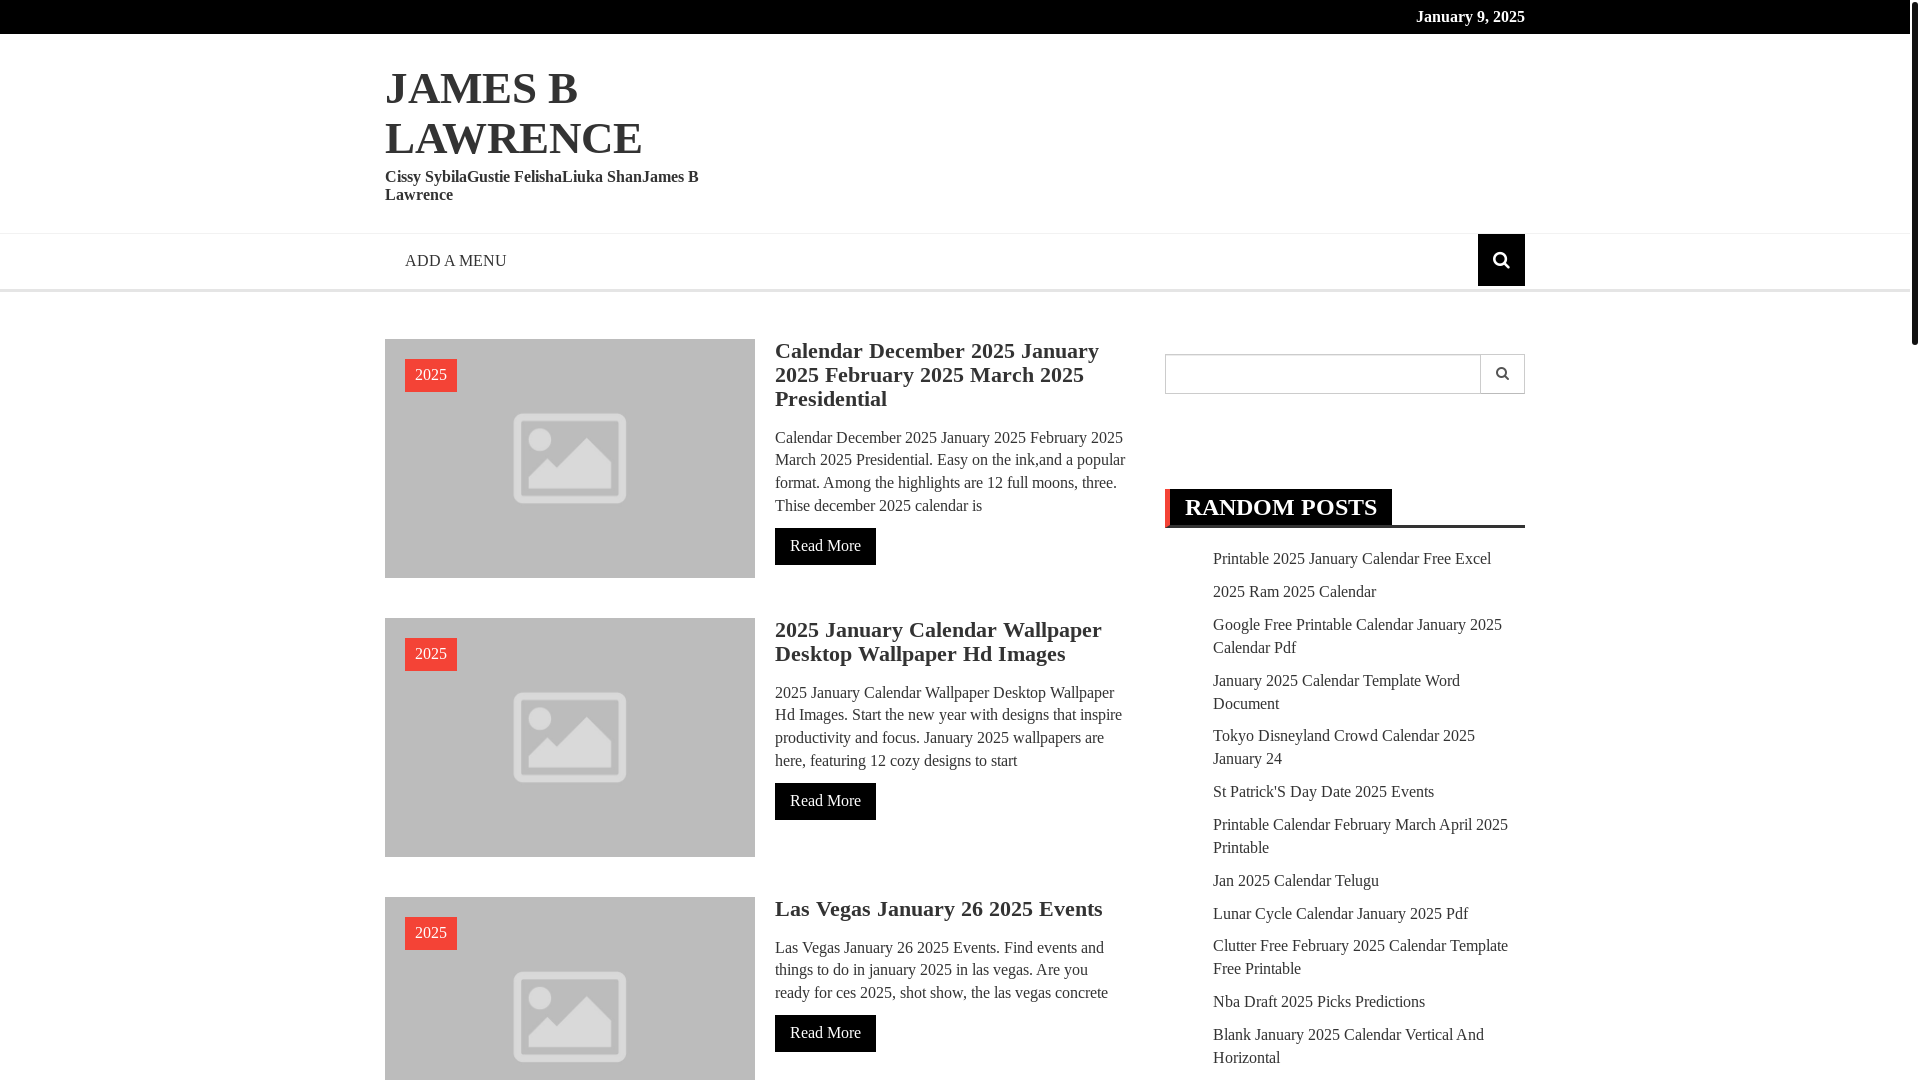Open Blank January 2025 Calendar Vertical And Horizontal

pos(1348,1046)
